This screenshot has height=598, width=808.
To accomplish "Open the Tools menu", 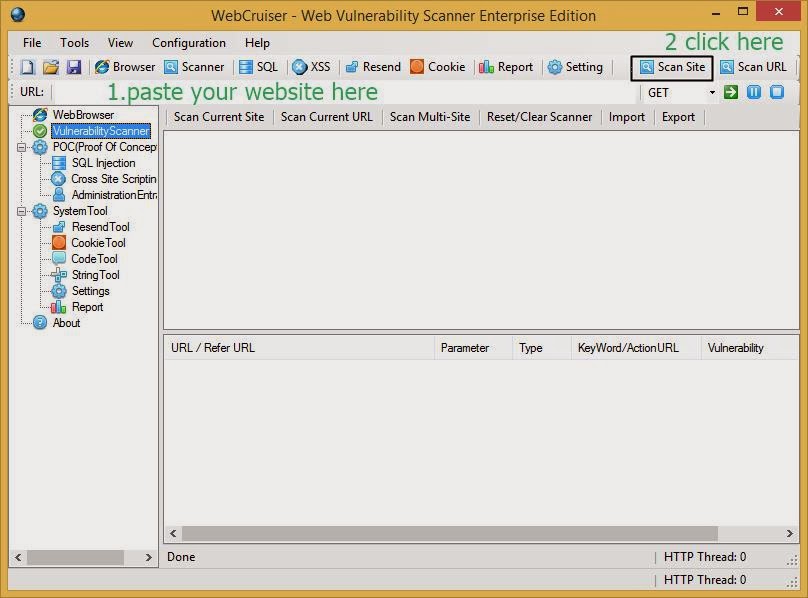I will tap(74, 43).
